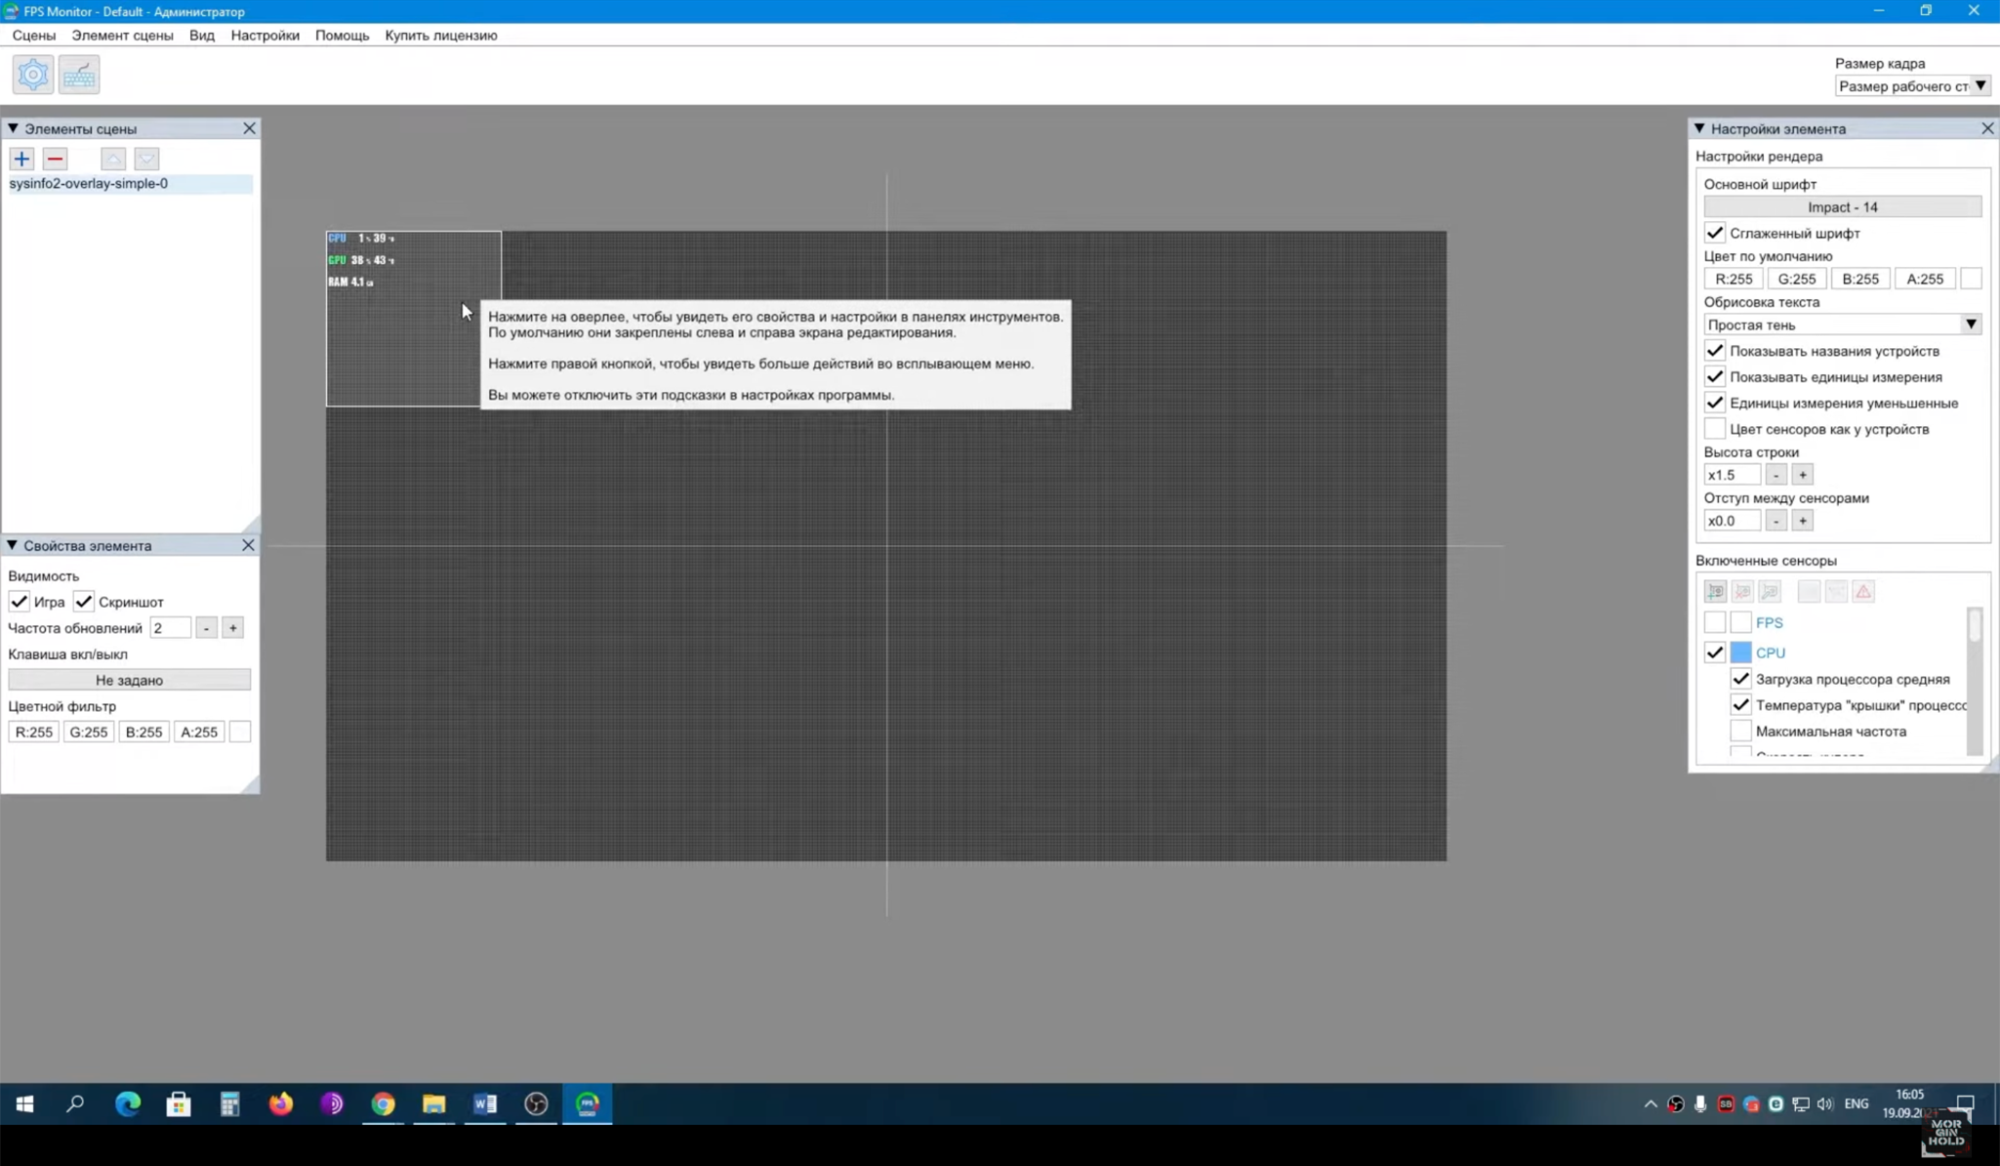The image size is (2000, 1166).
Task: Open Размер кадра dropdown
Action: click(x=1913, y=86)
